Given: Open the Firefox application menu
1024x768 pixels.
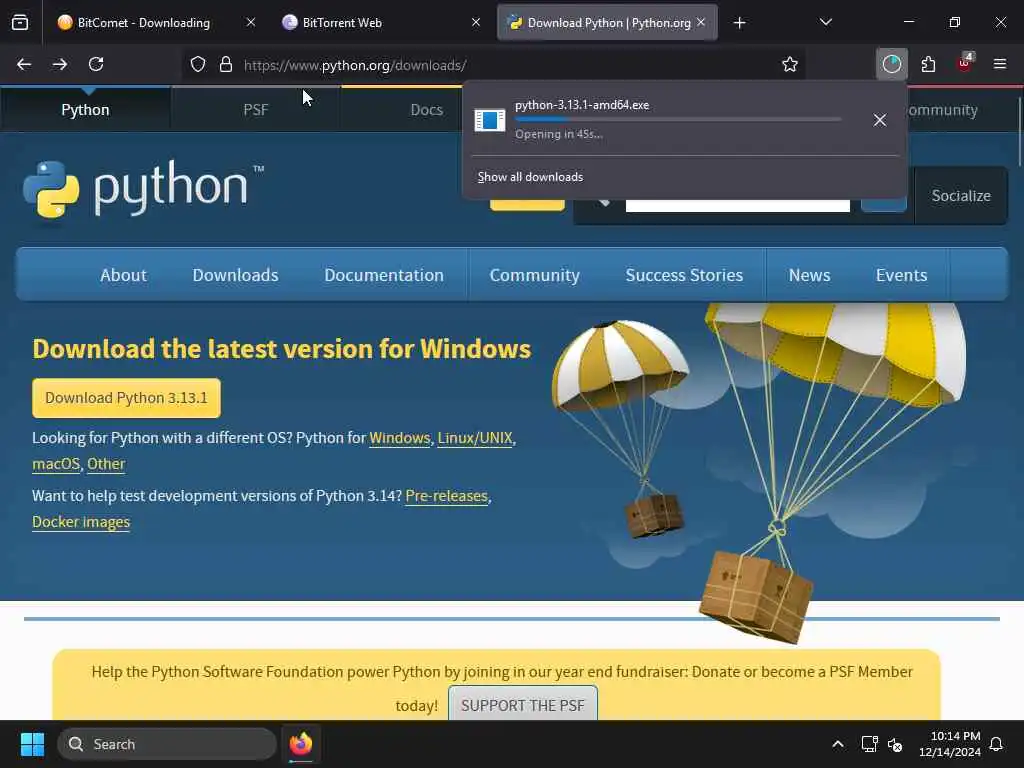Looking at the screenshot, I should pyautogui.click(x=999, y=64).
